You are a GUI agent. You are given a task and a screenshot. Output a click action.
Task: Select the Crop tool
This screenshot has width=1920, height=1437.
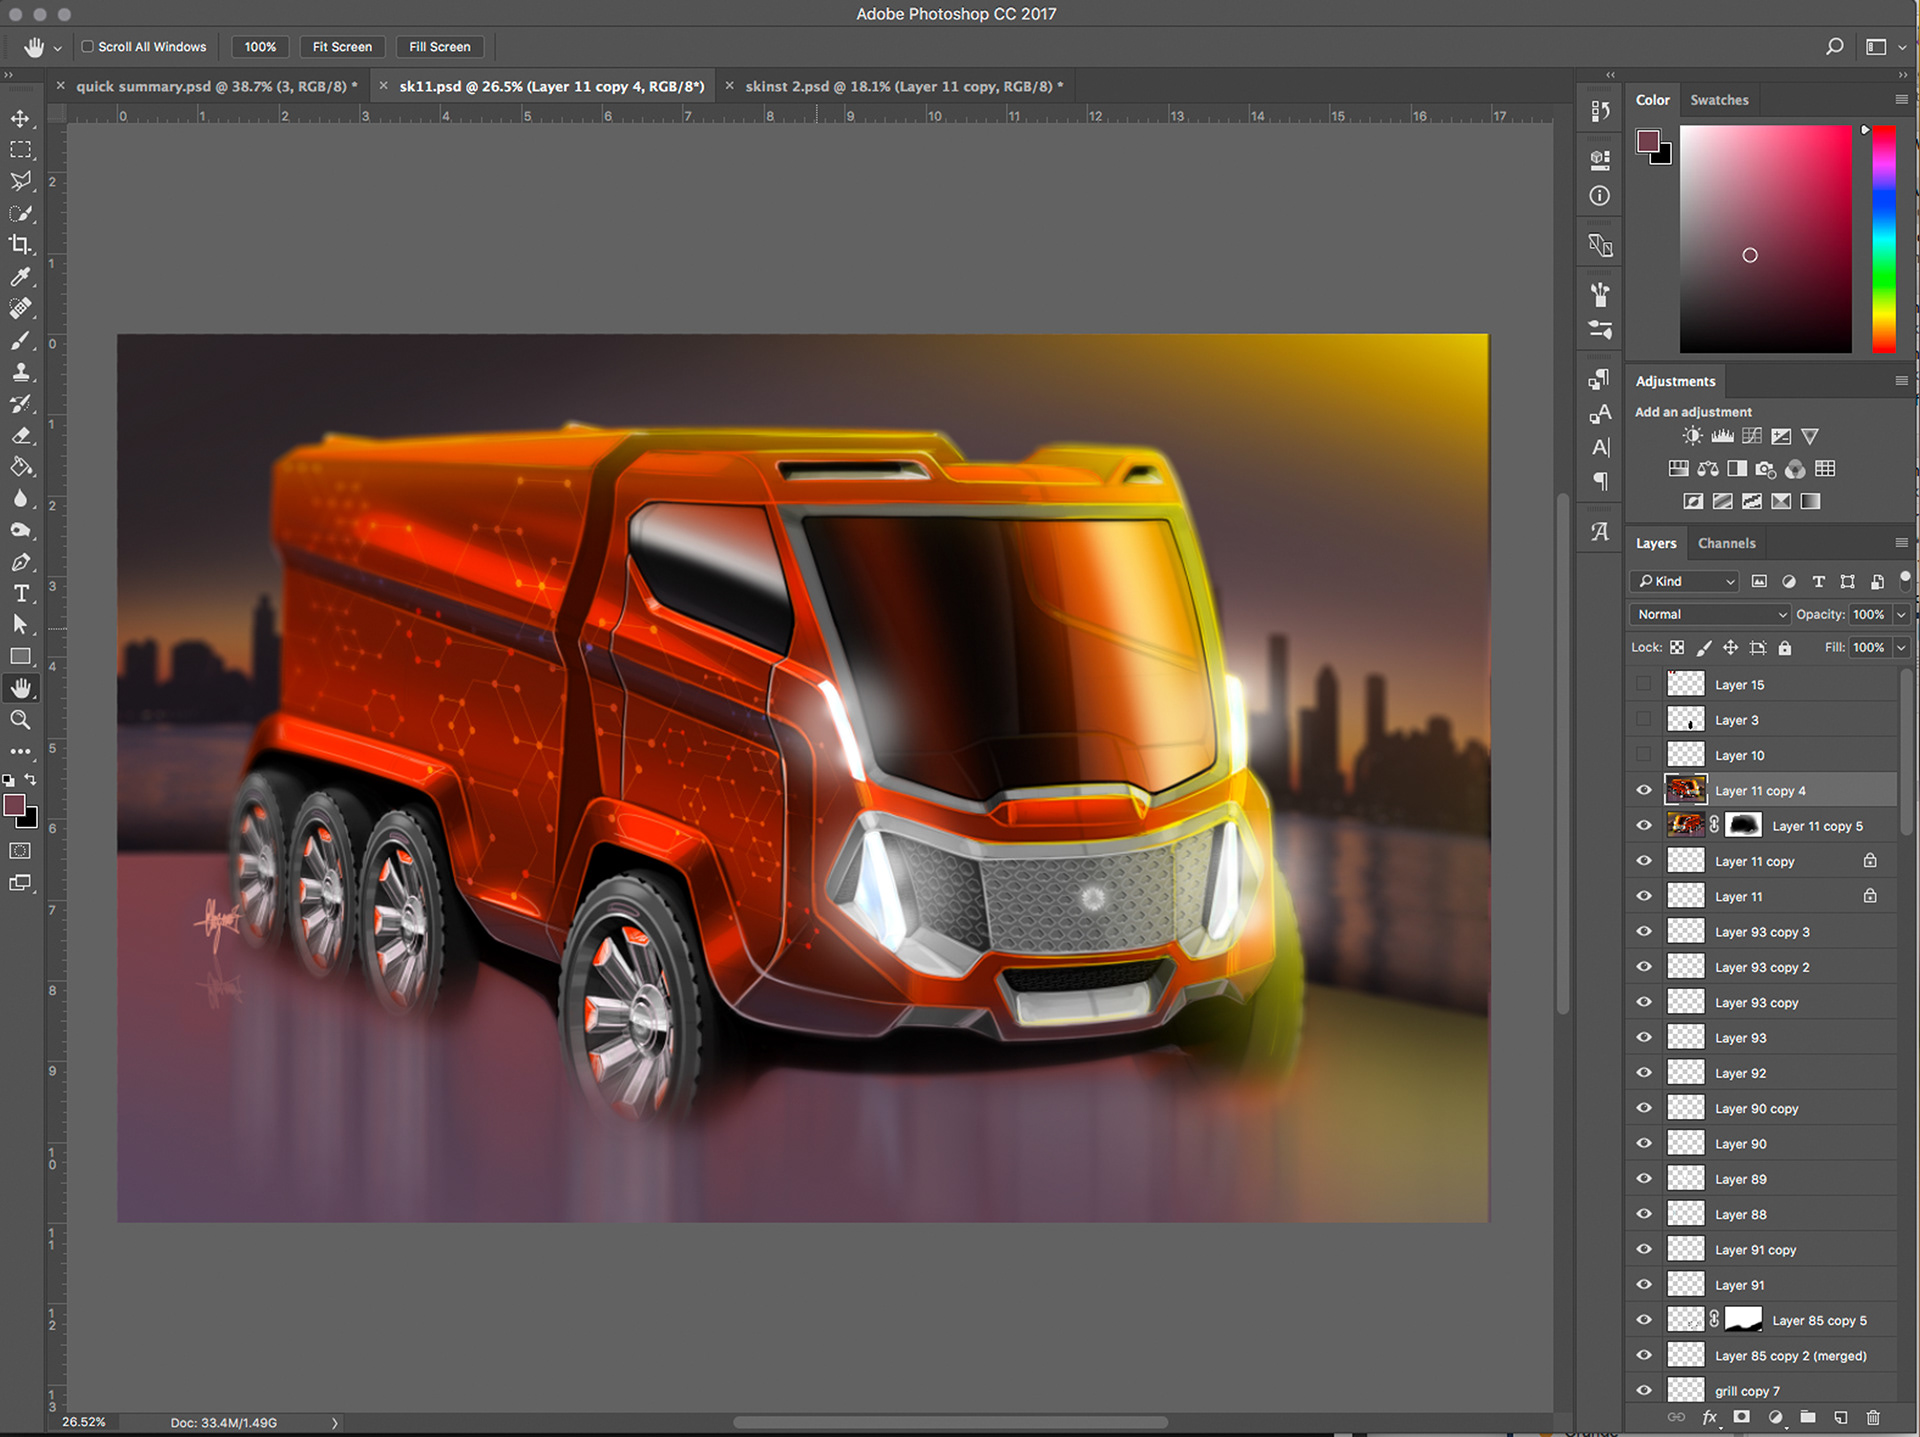tap(20, 245)
